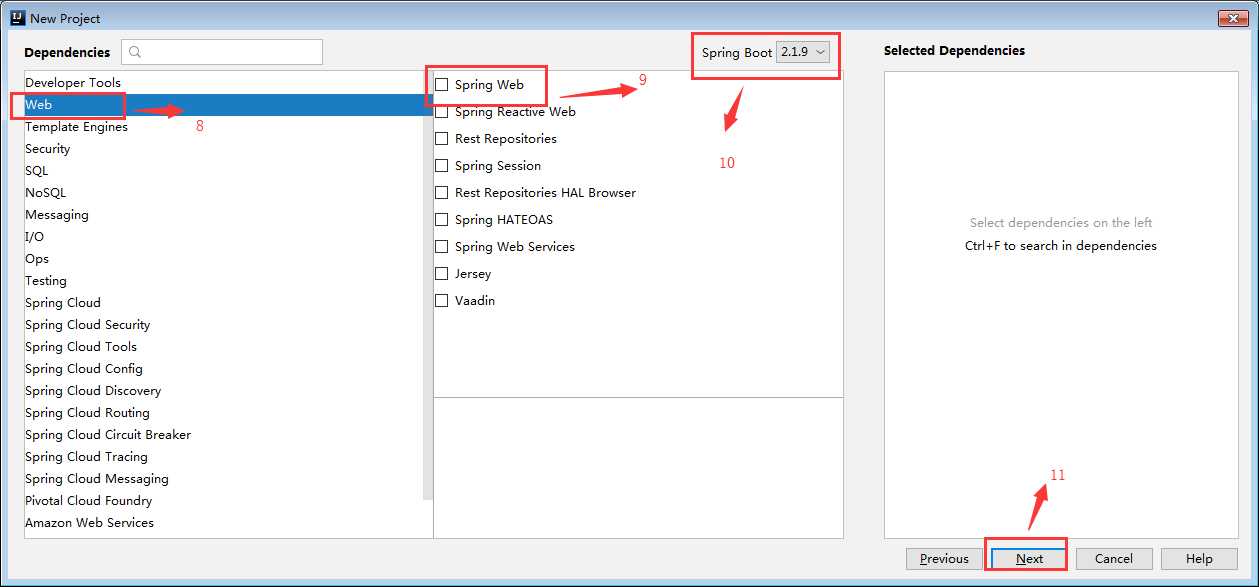Open Pivotal Cloud Foundry category
The image size is (1259, 587).
pyautogui.click(x=224, y=501)
